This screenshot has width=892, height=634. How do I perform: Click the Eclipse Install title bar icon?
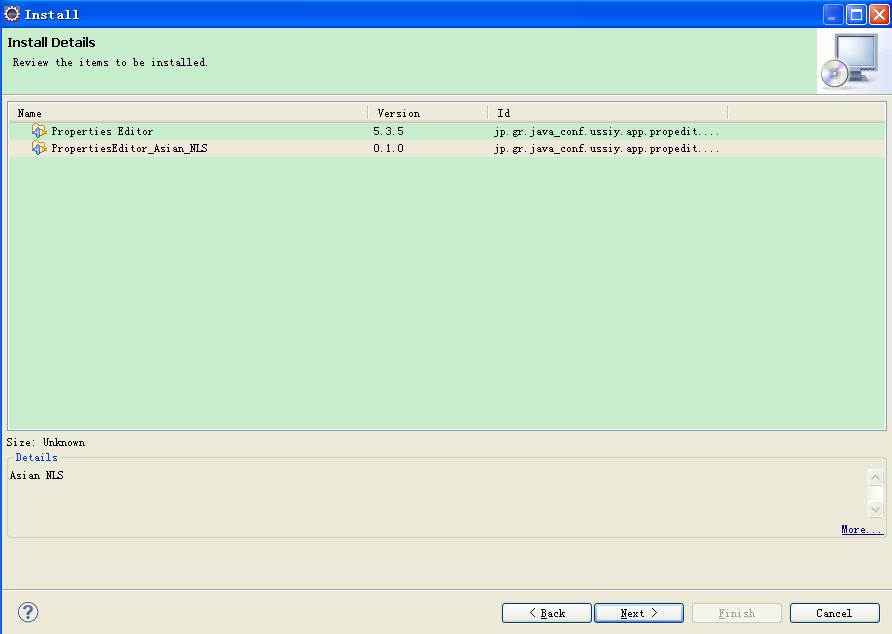(x=11, y=14)
